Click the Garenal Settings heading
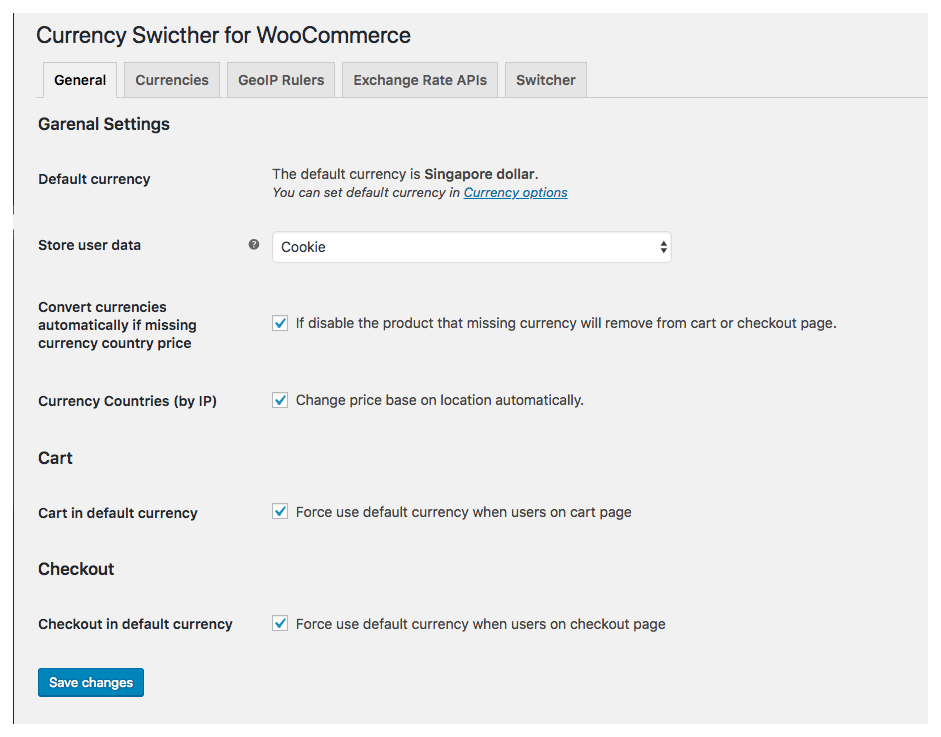The image size is (941, 737). (x=104, y=124)
